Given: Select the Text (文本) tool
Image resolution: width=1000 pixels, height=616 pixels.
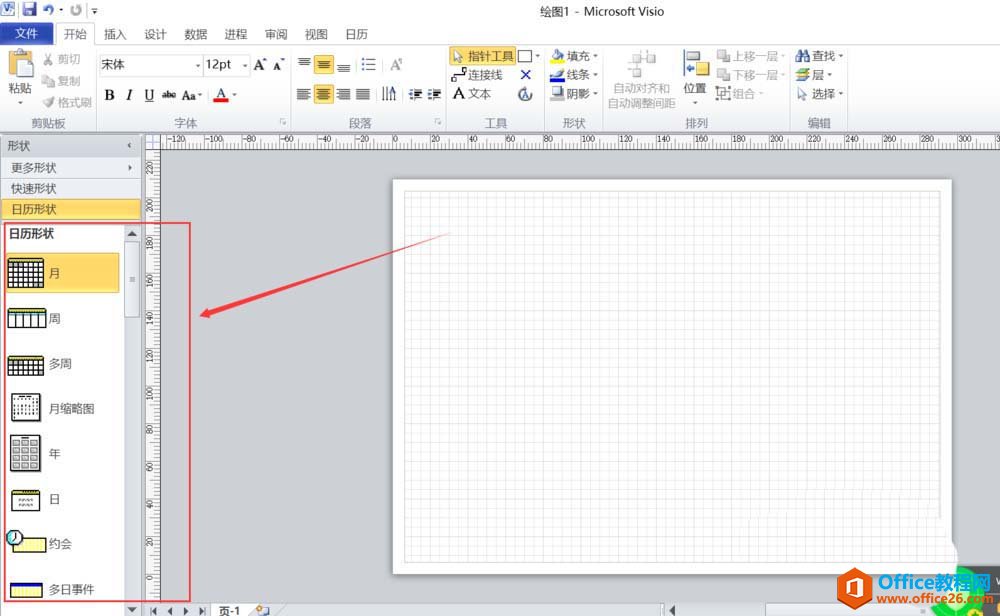Looking at the screenshot, I should click(x=472, y=94).
